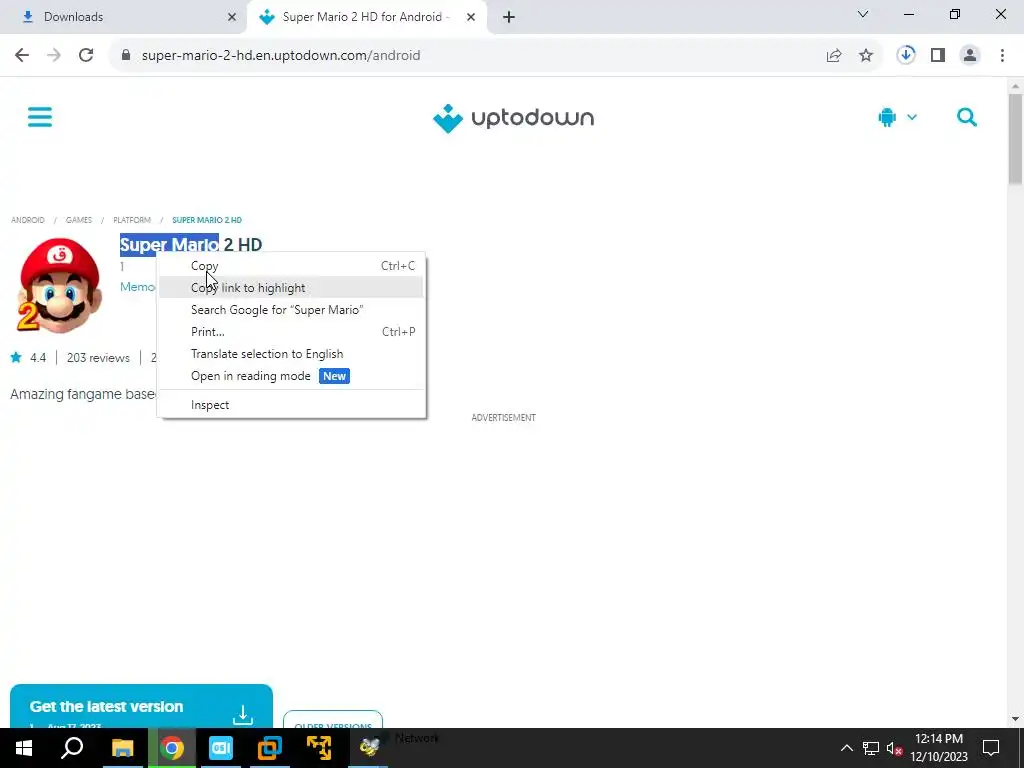Click the highlighted Super Mario 2 HD title
Viewport: 1024px width, 768px height.
[x=191, y=245]
